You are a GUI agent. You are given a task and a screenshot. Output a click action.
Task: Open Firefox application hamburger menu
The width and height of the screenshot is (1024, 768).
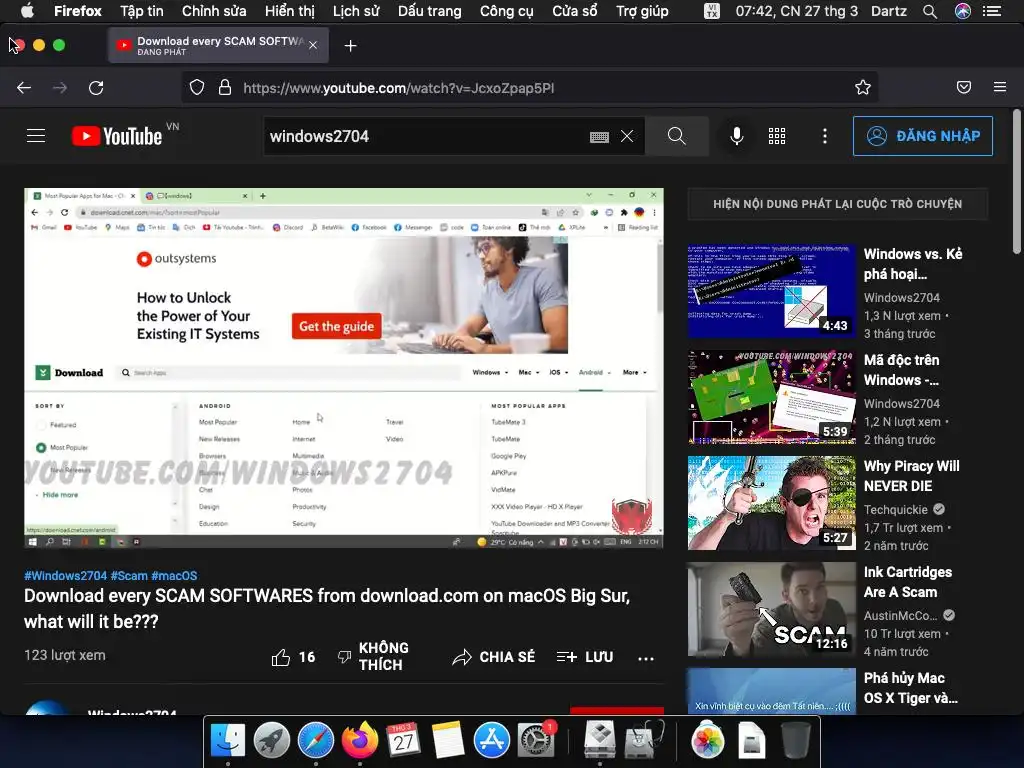(1000, 88)
